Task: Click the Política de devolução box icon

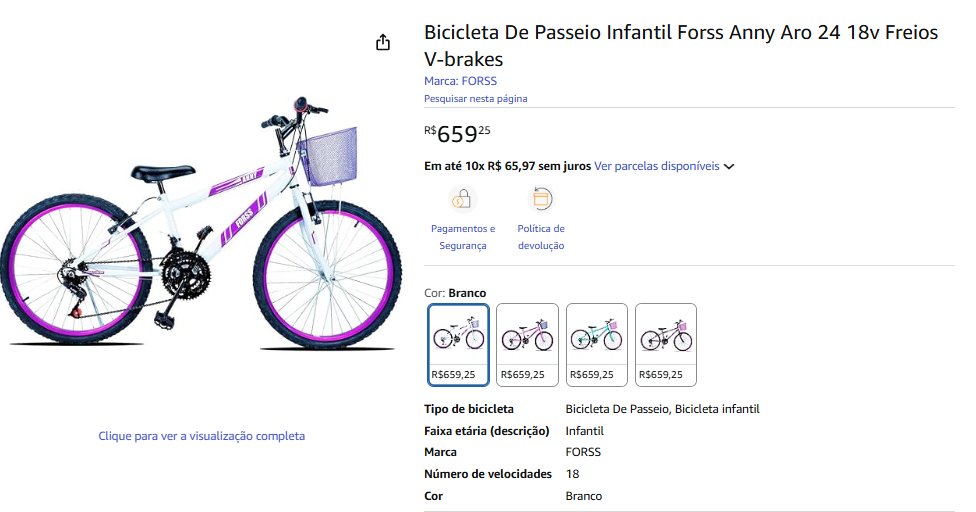Action: click(x=541, y=198)
